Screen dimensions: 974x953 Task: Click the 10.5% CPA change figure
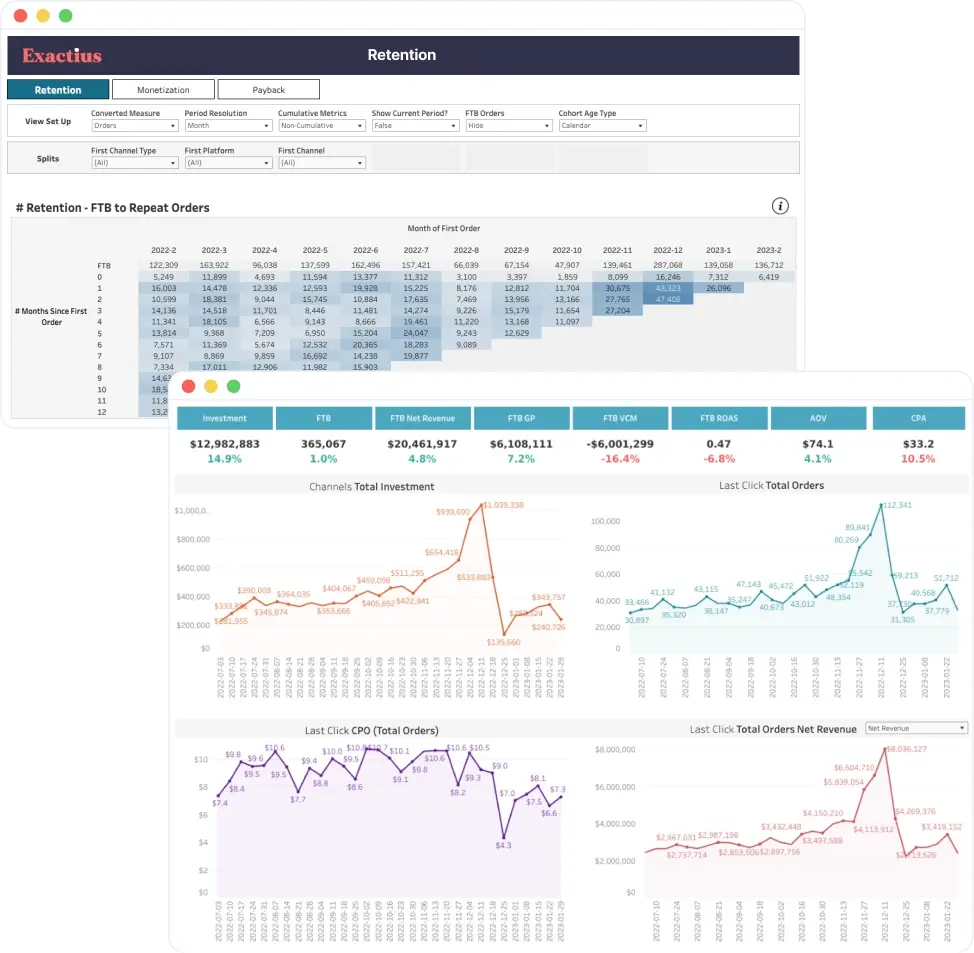[x=918, y=459]
